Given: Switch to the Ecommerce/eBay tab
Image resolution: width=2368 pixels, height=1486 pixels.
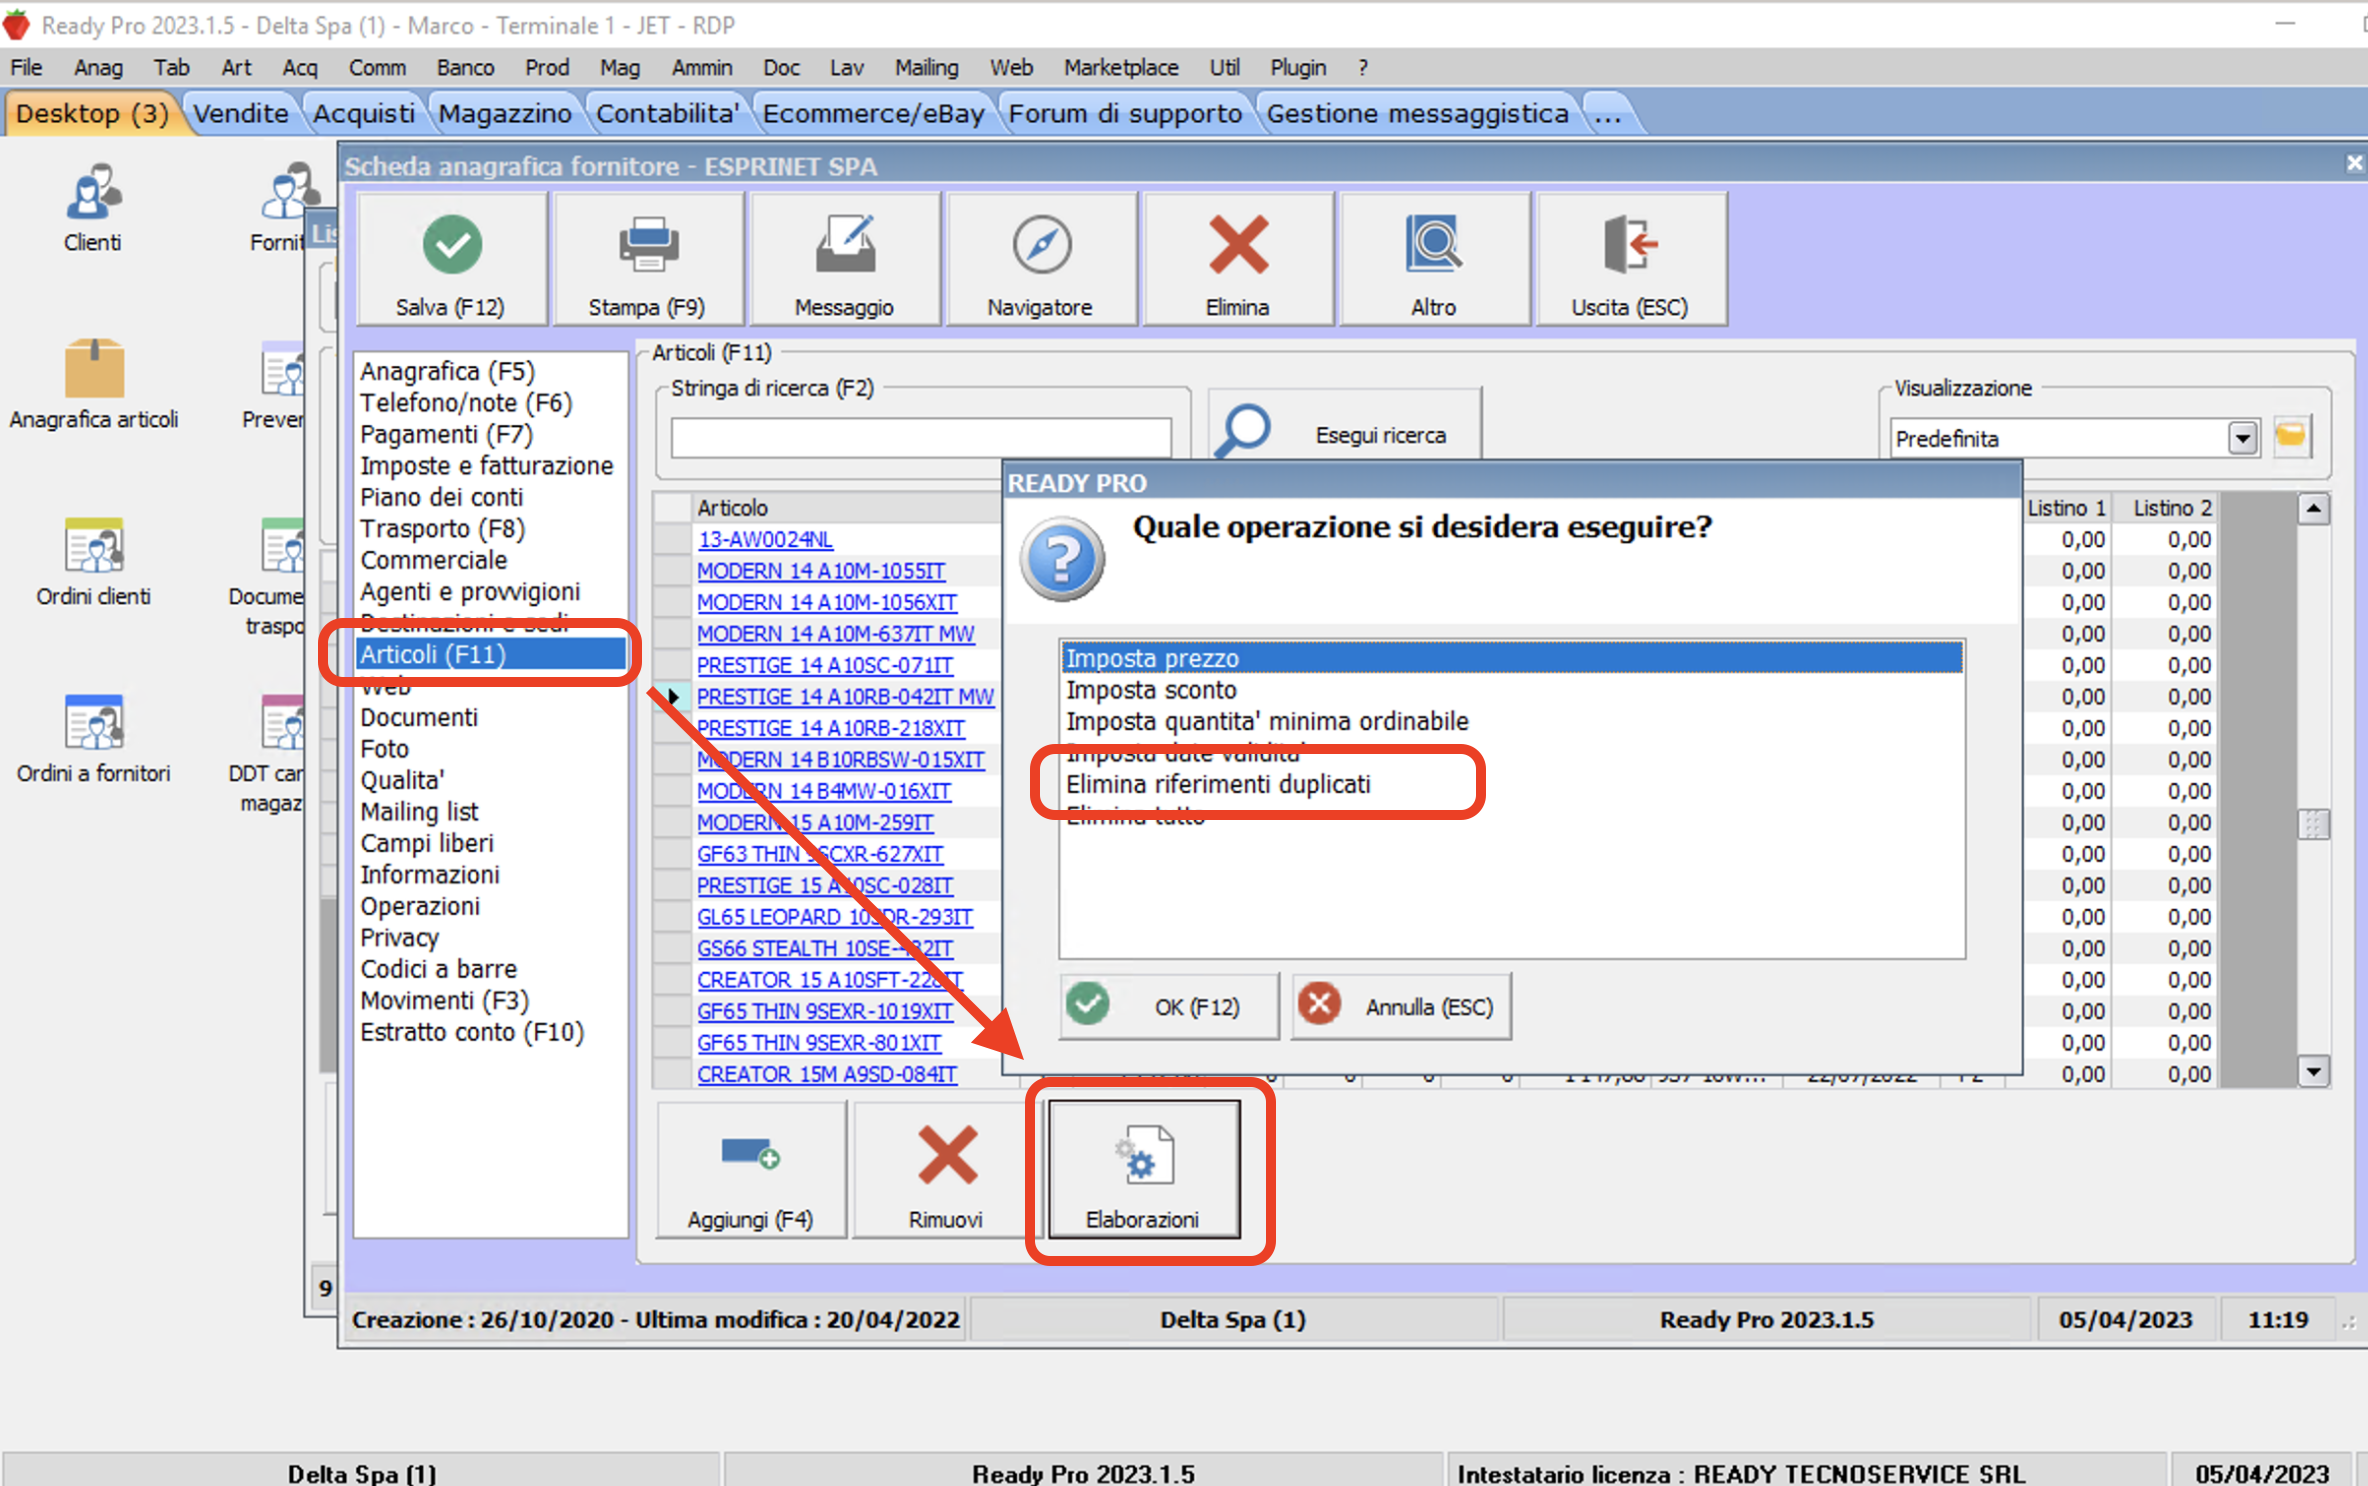Looking at the screenshot, I should [873, 113].
